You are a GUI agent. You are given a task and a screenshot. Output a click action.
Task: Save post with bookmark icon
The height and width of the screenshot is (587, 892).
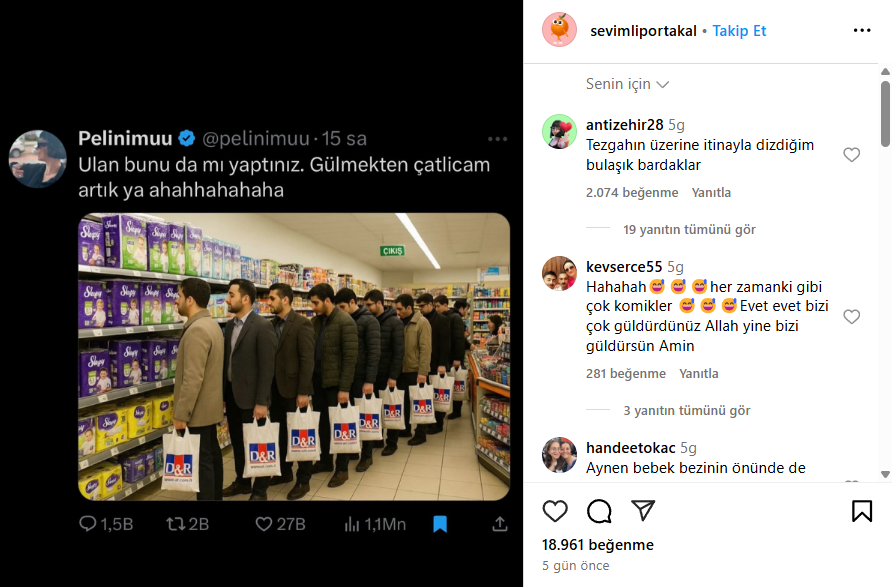[861, 511]
